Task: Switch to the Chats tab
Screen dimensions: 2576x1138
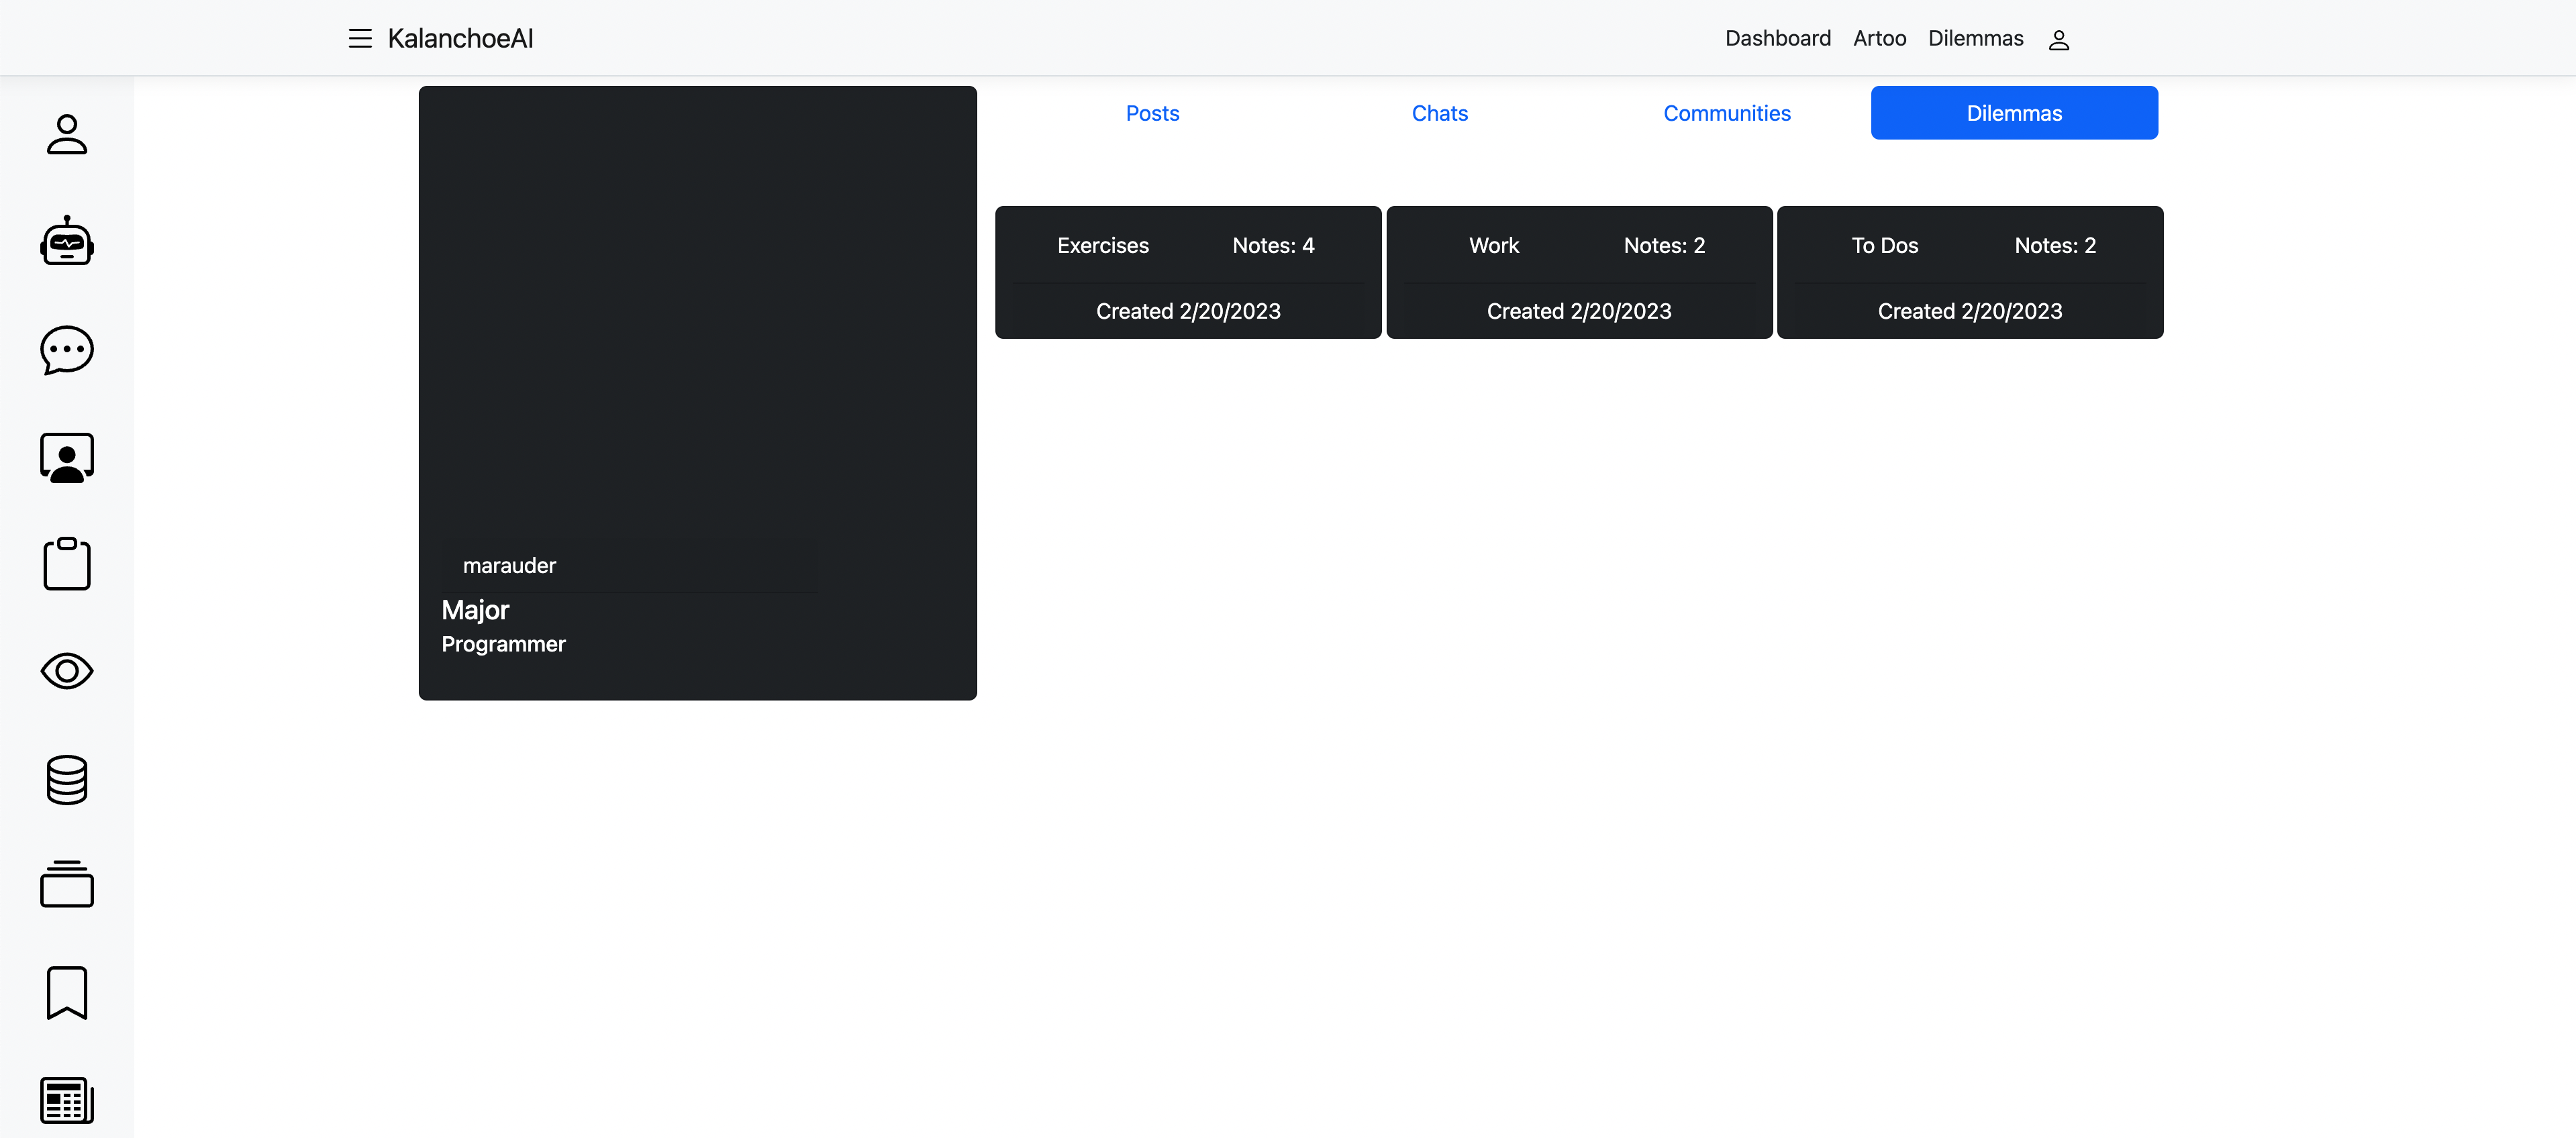Action: [1439, 113]
